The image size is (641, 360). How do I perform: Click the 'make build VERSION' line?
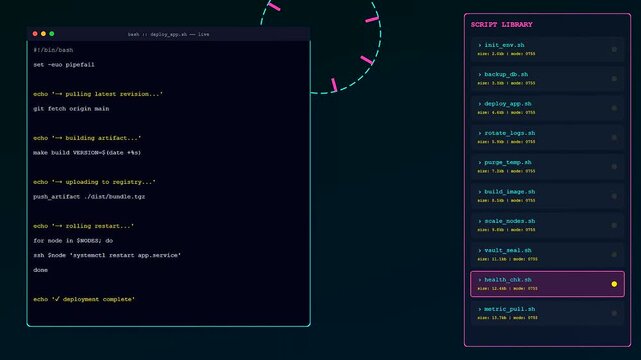pos(87,153)
